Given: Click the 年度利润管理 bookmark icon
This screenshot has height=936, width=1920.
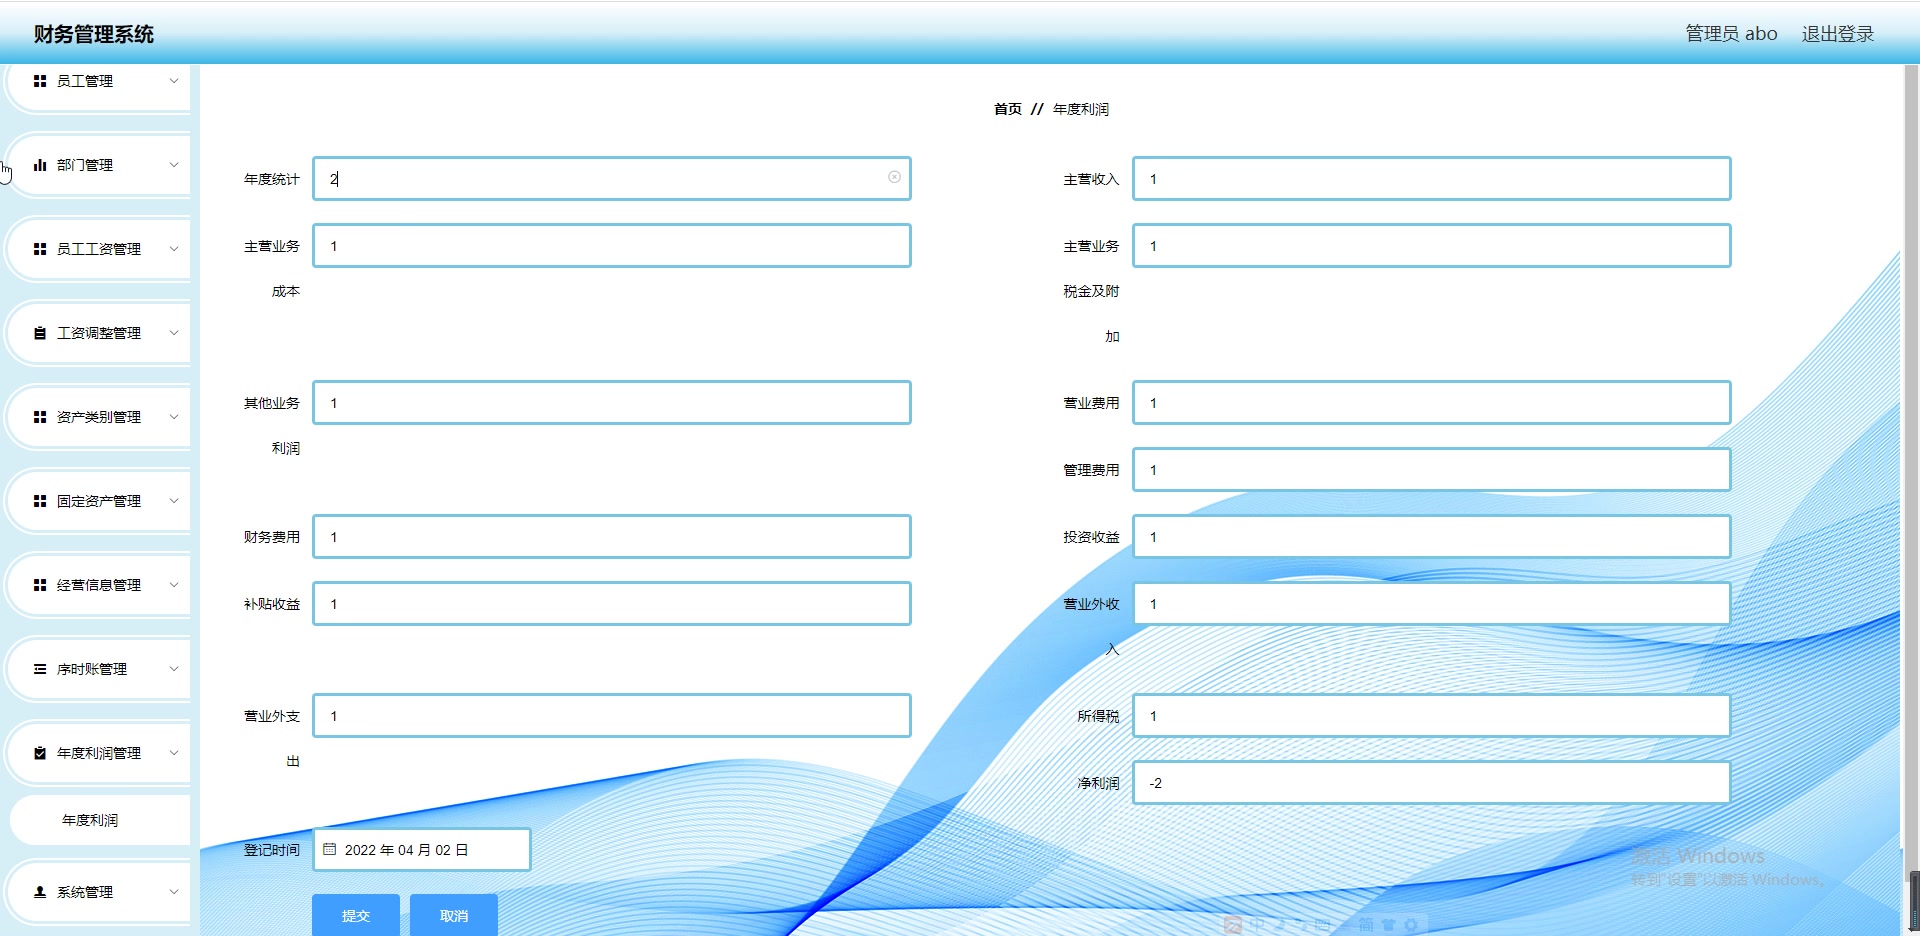Looking at the screenshot, I should click(40, 753).
